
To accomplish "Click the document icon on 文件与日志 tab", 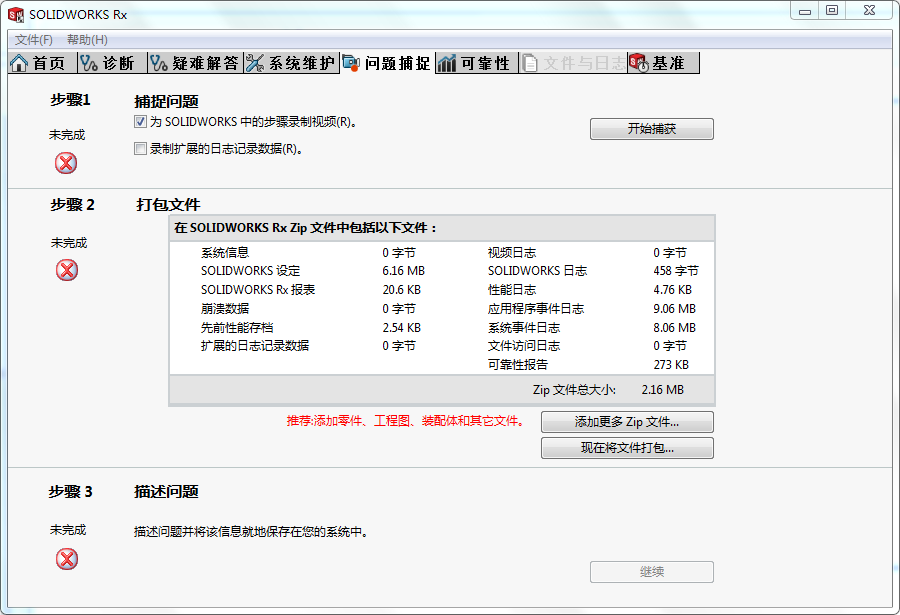I will pyautogui.click(x=530, y=63).
